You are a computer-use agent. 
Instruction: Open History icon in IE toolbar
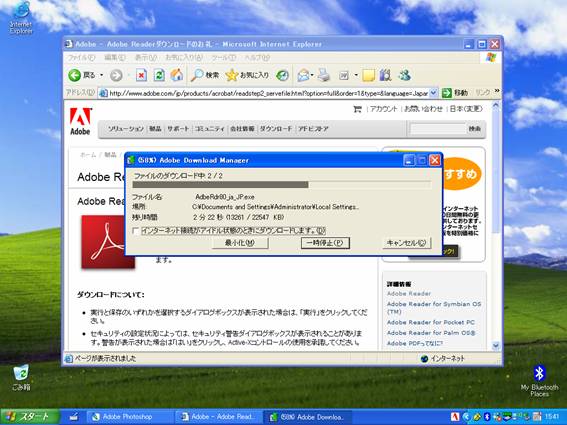coord(282,75)
